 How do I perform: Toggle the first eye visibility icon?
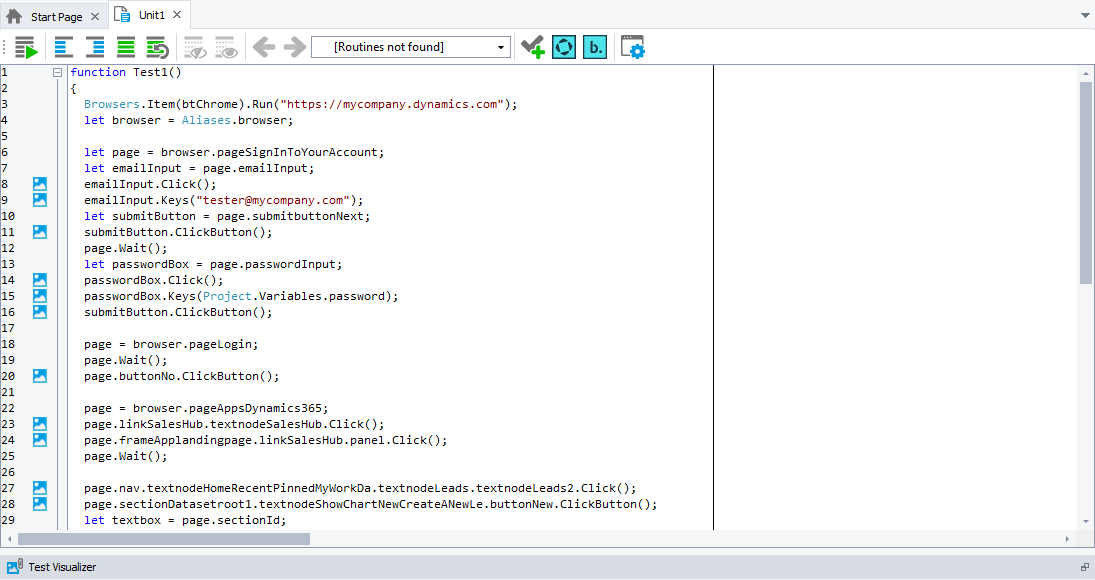194,46
